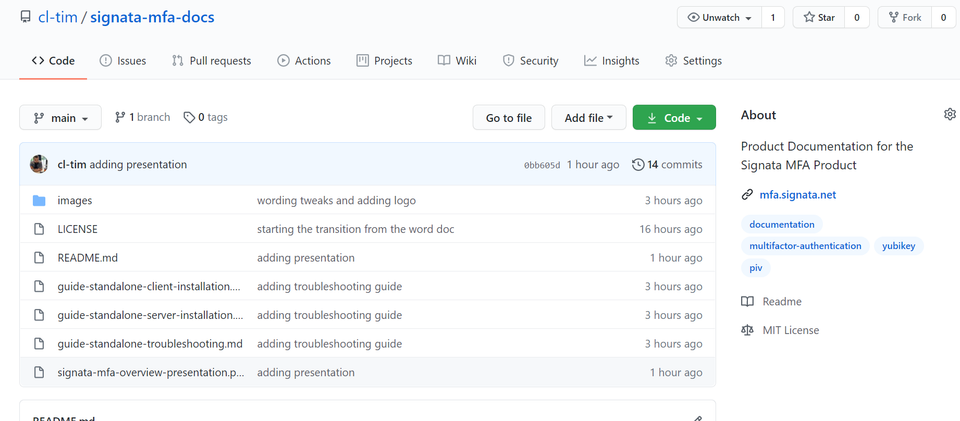Select the multifactor-authentication topic tag

805,246
